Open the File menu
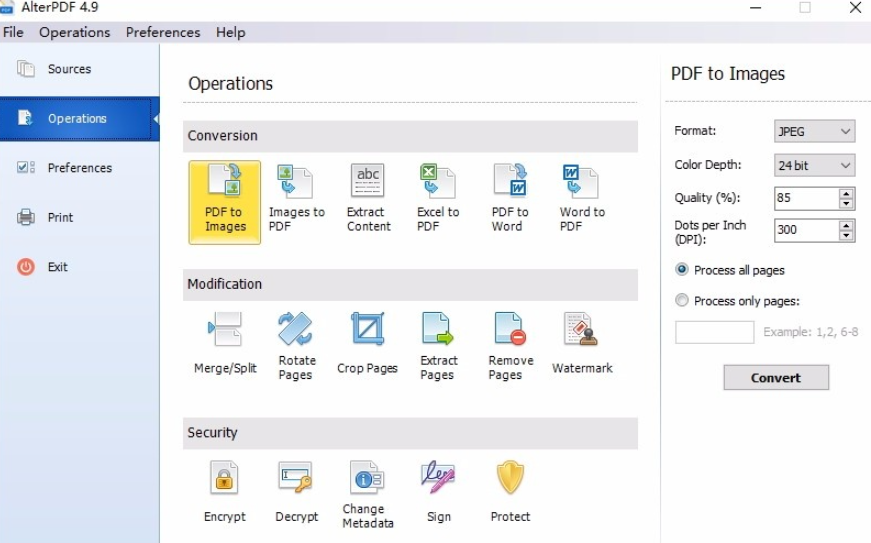This screenshot has width=871, height=543. (13, 32)
